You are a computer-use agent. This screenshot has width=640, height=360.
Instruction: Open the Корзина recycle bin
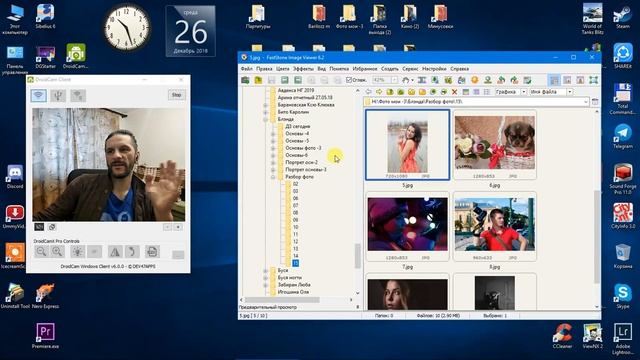click(x=623, y=256)
